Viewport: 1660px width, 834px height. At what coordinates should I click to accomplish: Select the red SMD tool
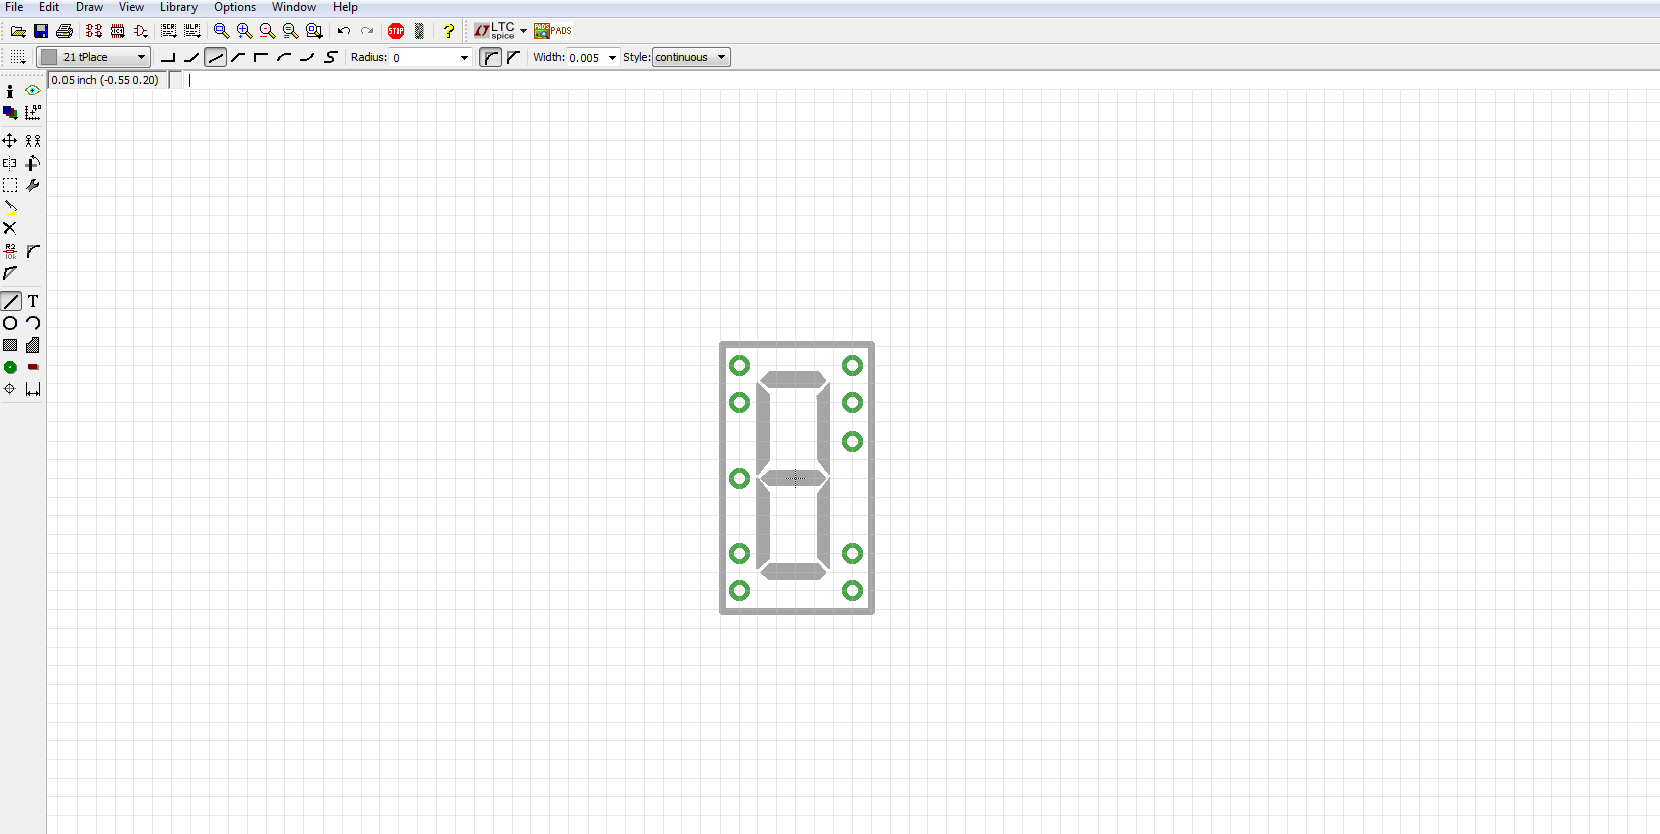point(33,367)
